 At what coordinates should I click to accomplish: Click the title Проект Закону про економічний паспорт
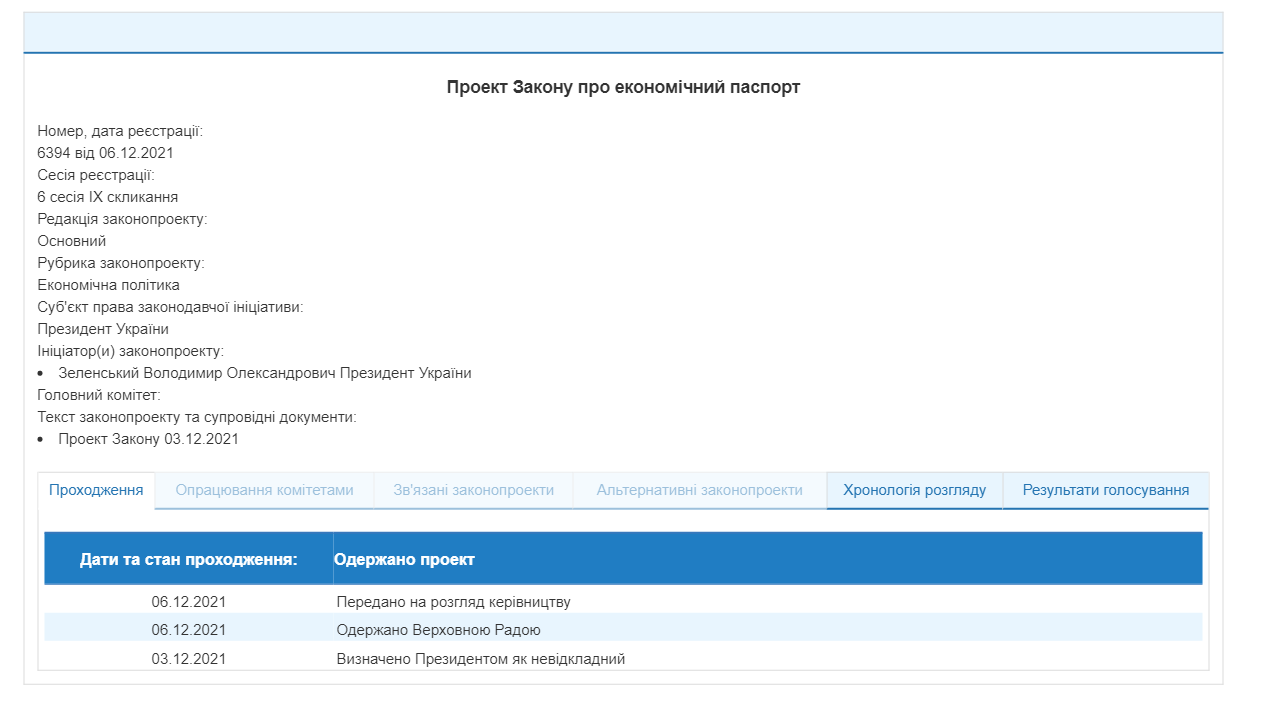tap(624, 87)
